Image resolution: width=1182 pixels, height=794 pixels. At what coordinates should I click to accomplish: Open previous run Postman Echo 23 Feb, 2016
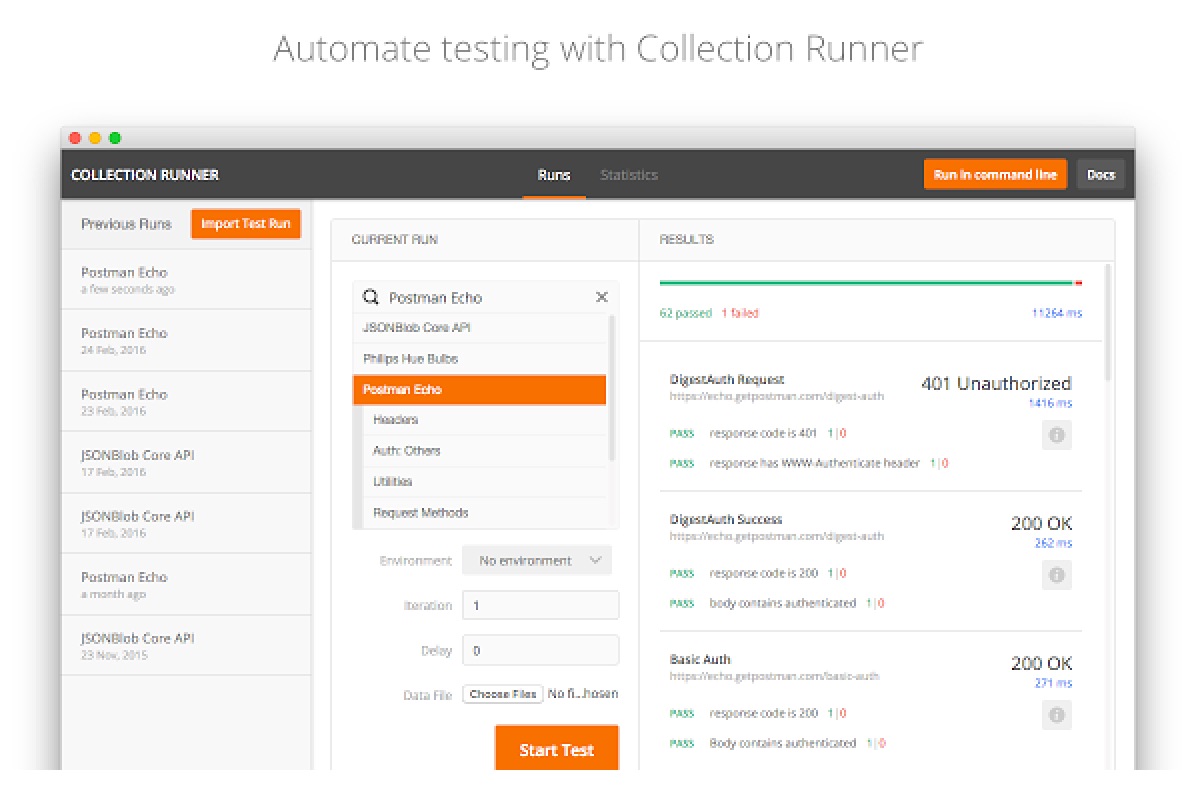(186, 402)
